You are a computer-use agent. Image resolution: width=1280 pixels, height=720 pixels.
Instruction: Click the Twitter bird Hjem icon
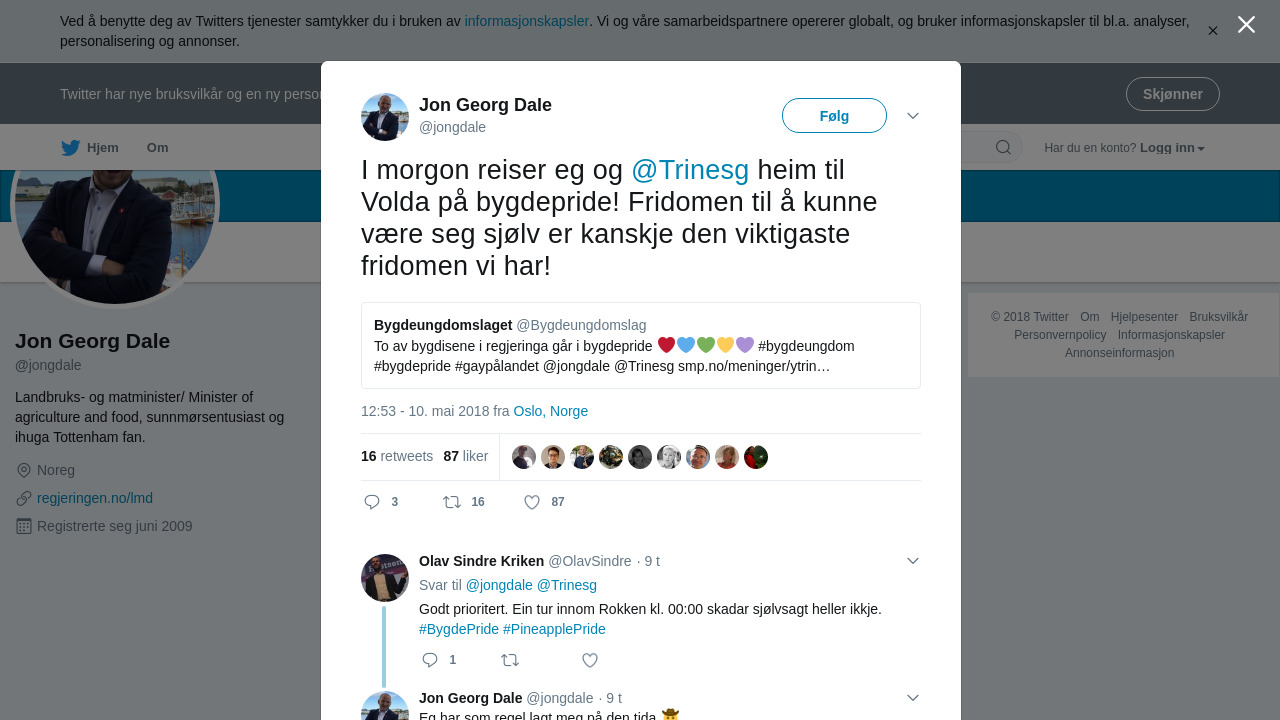(70, 148)
